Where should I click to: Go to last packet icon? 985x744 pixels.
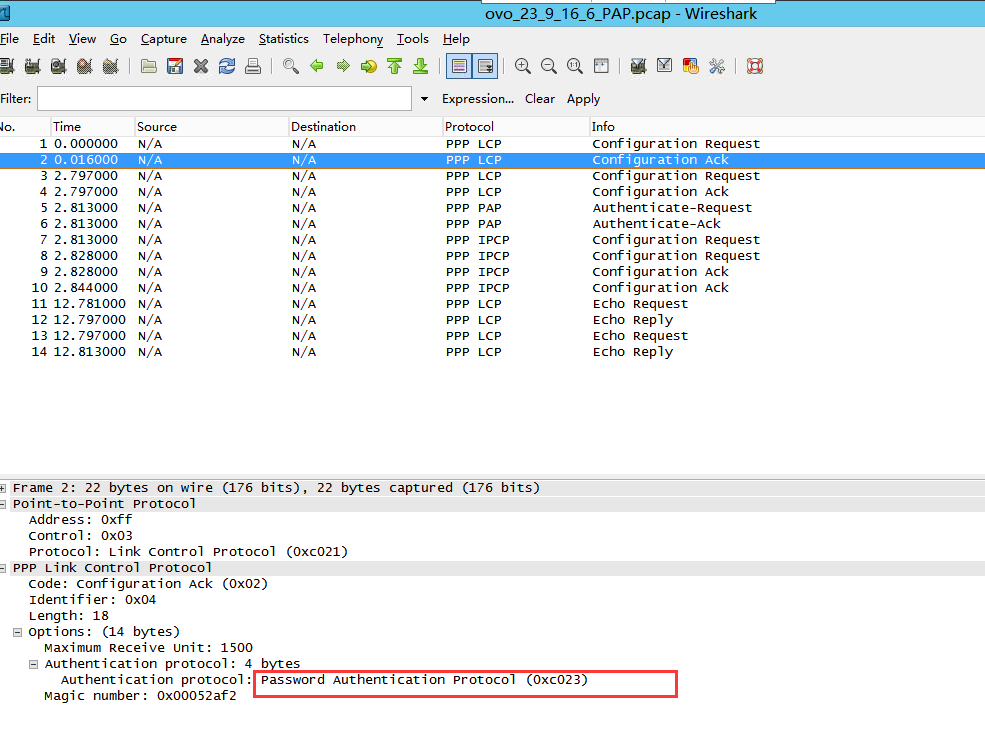[x=421, y=66]
